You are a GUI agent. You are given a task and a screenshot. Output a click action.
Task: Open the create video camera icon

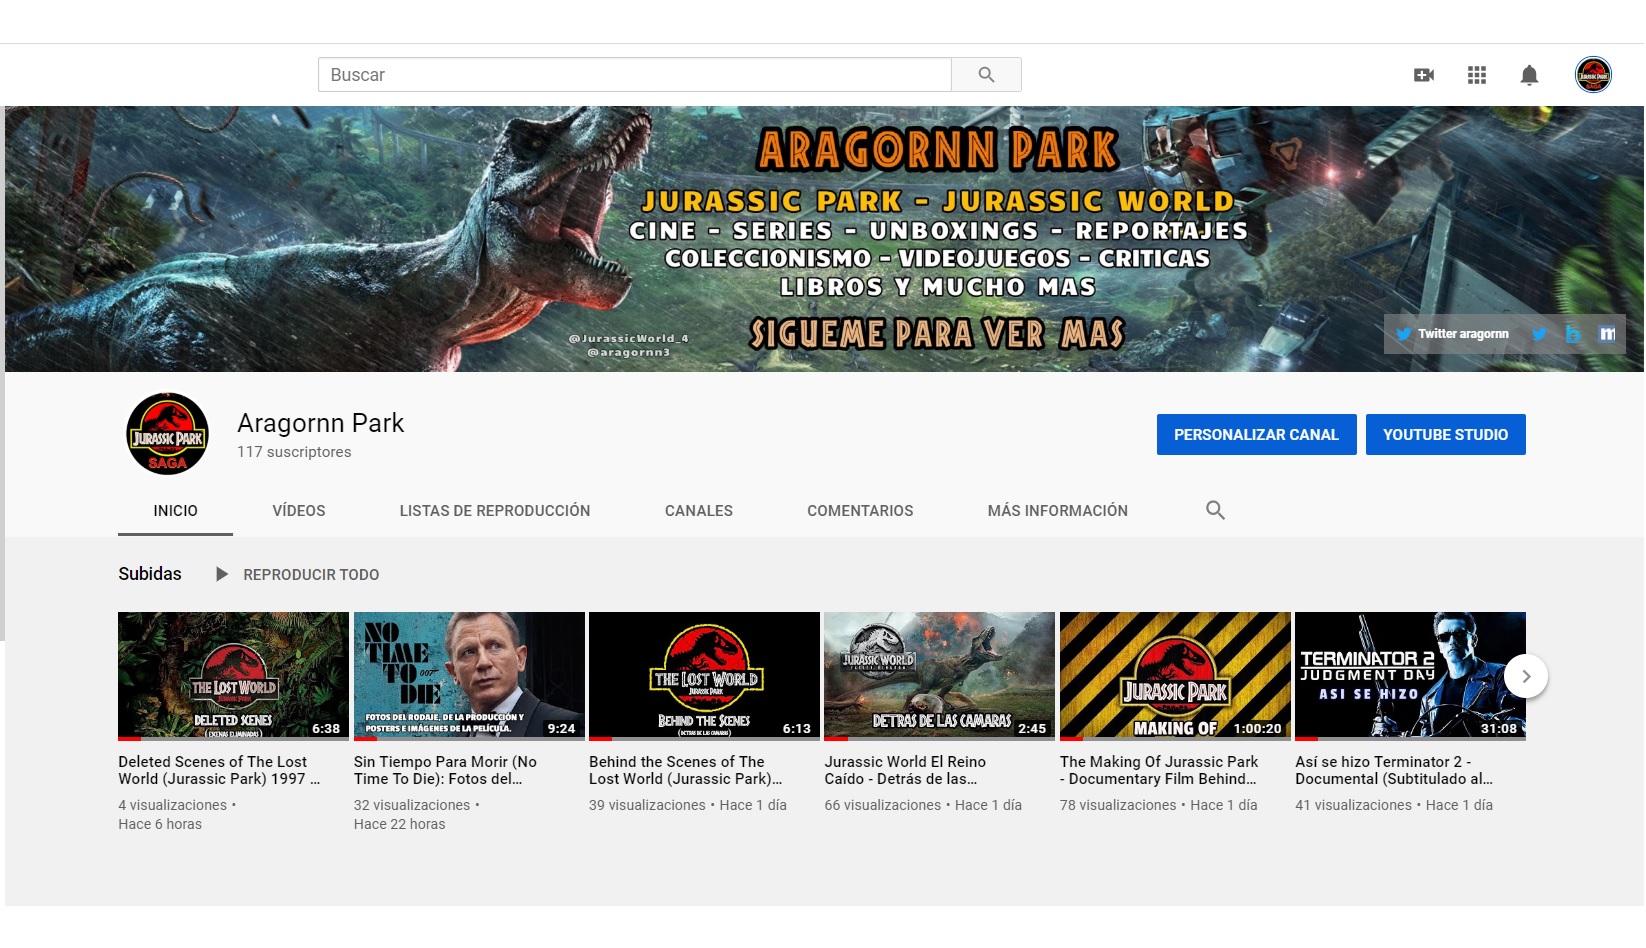pos(1424,75)
